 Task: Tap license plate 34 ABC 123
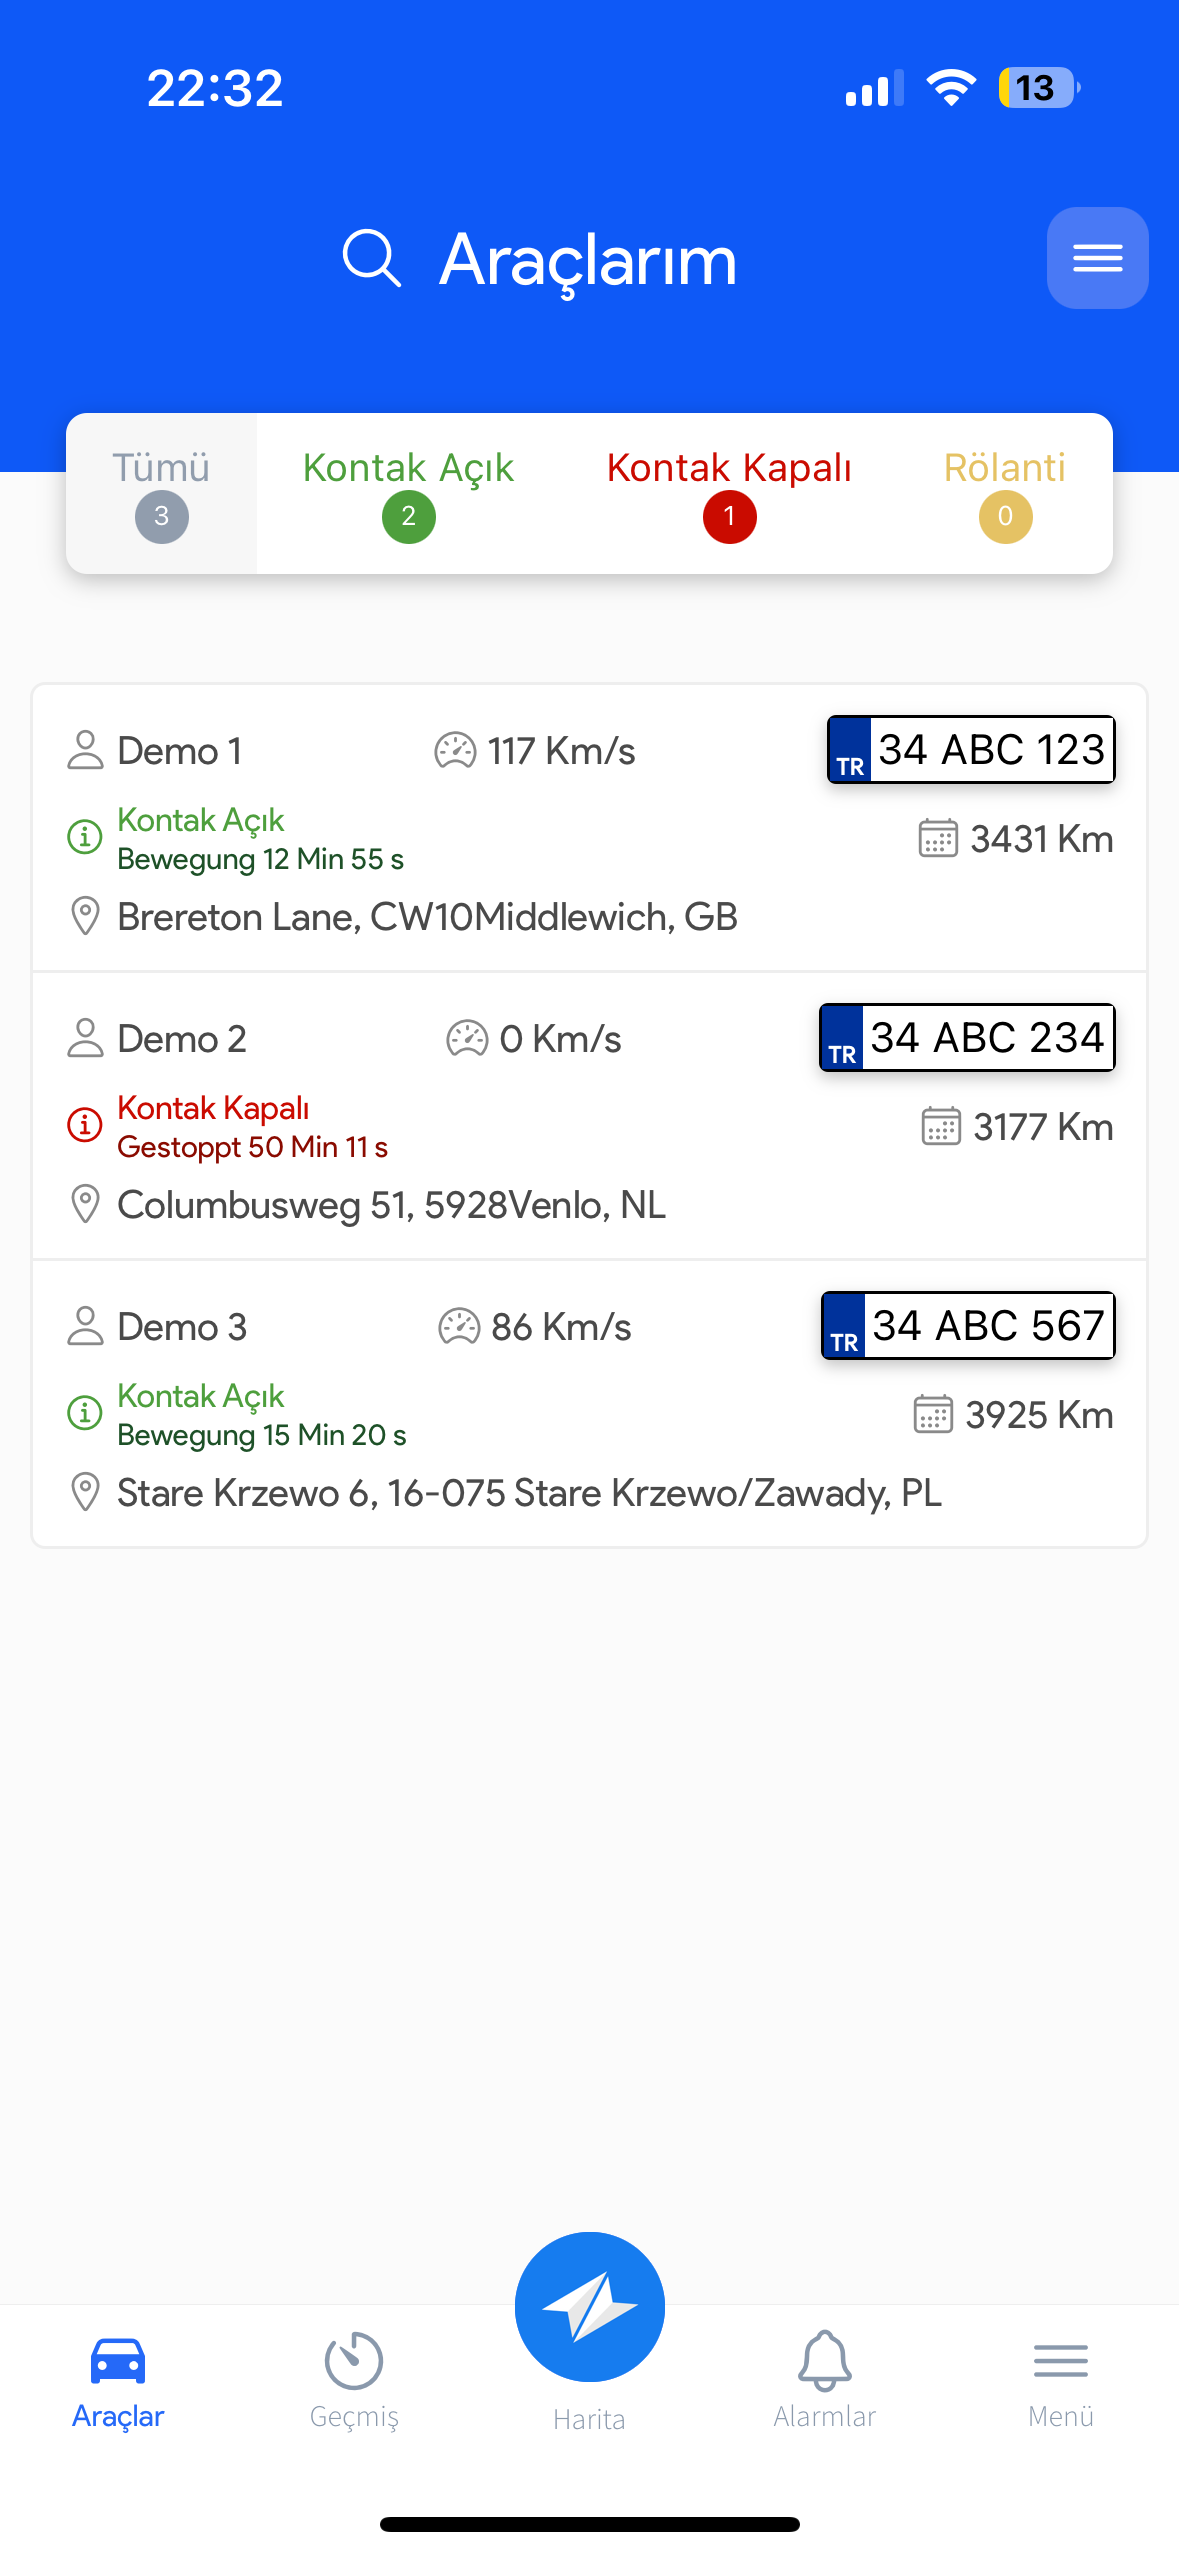[x=971, y=750]
